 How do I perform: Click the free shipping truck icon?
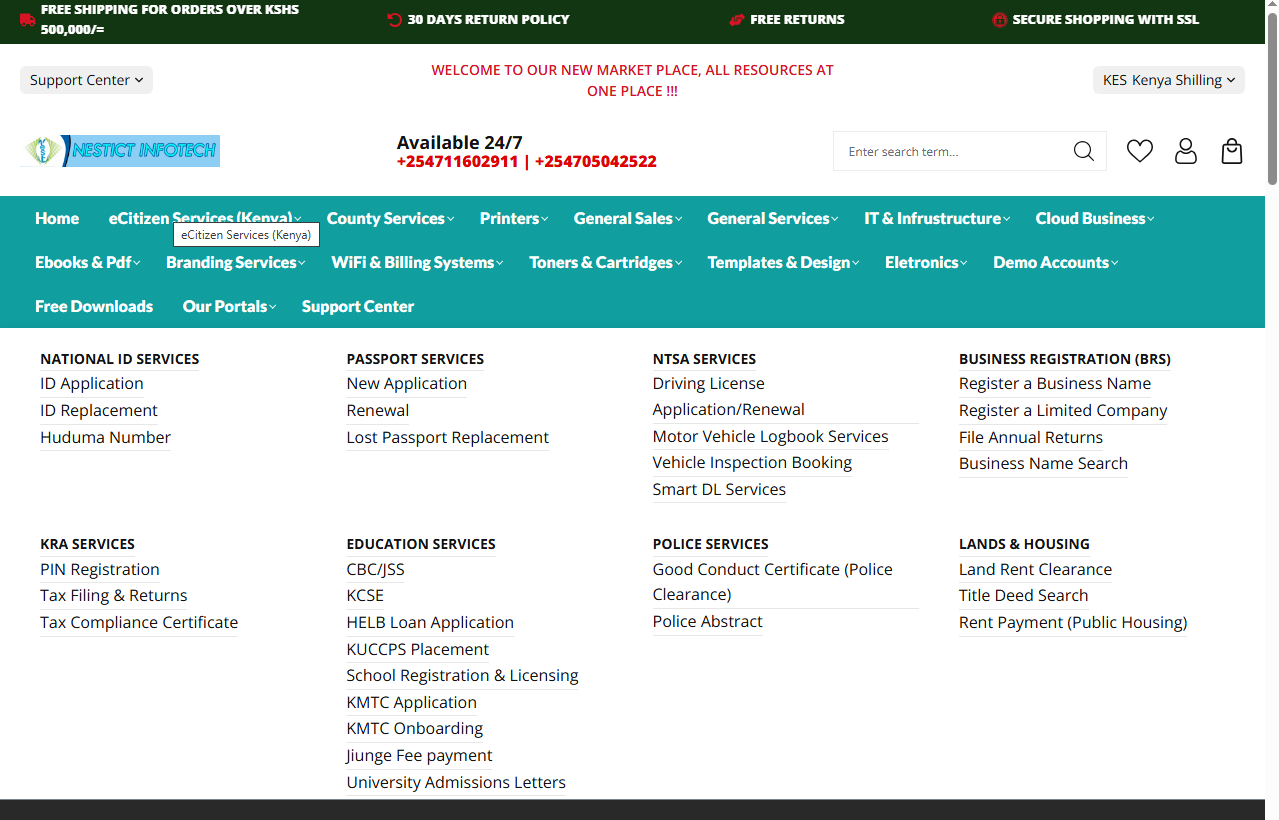[27, 20]
